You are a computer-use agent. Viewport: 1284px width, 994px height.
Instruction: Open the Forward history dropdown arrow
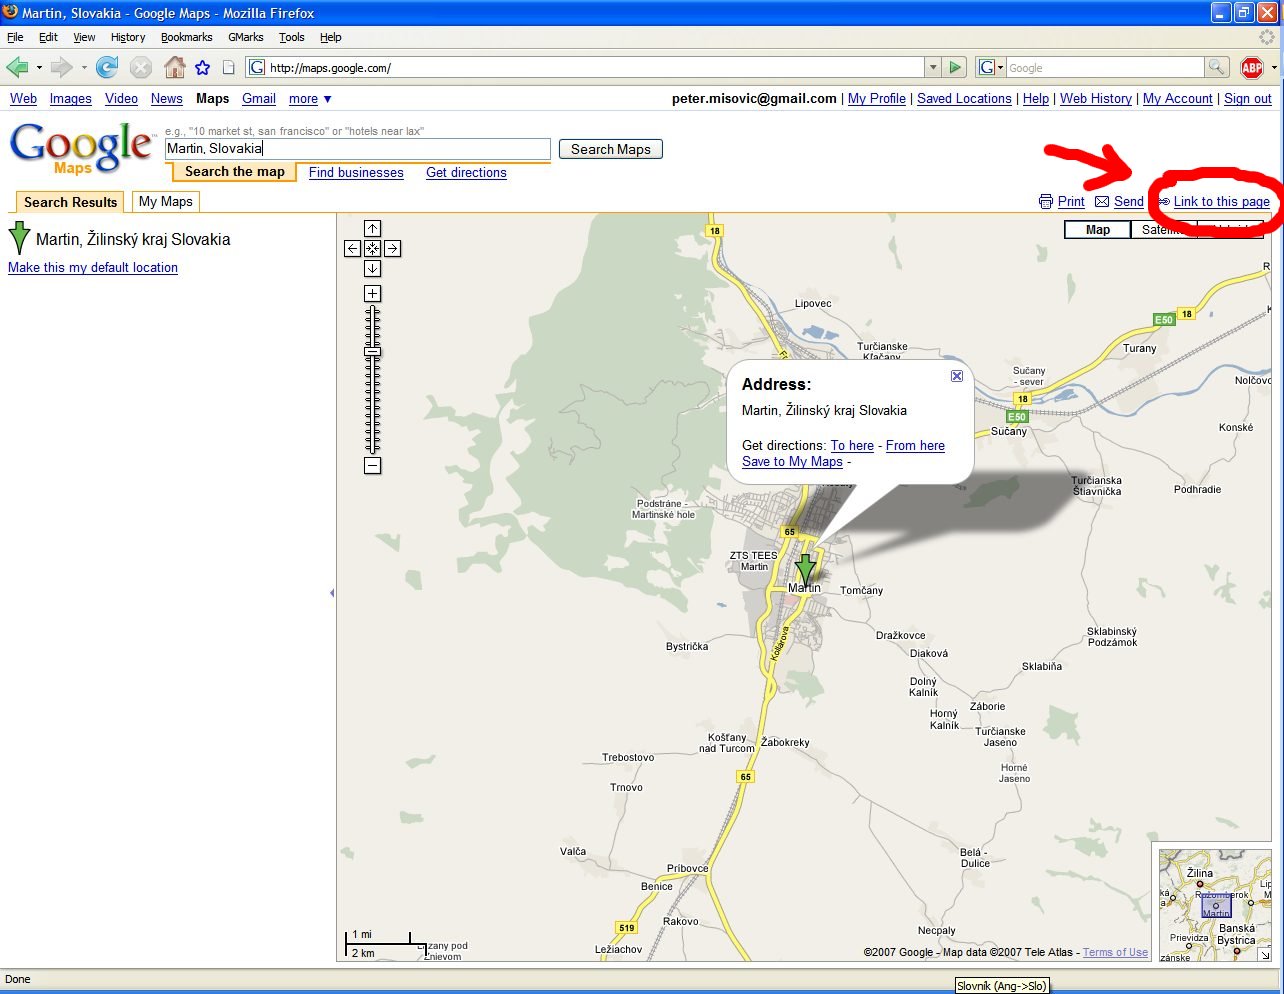(84, 68)
